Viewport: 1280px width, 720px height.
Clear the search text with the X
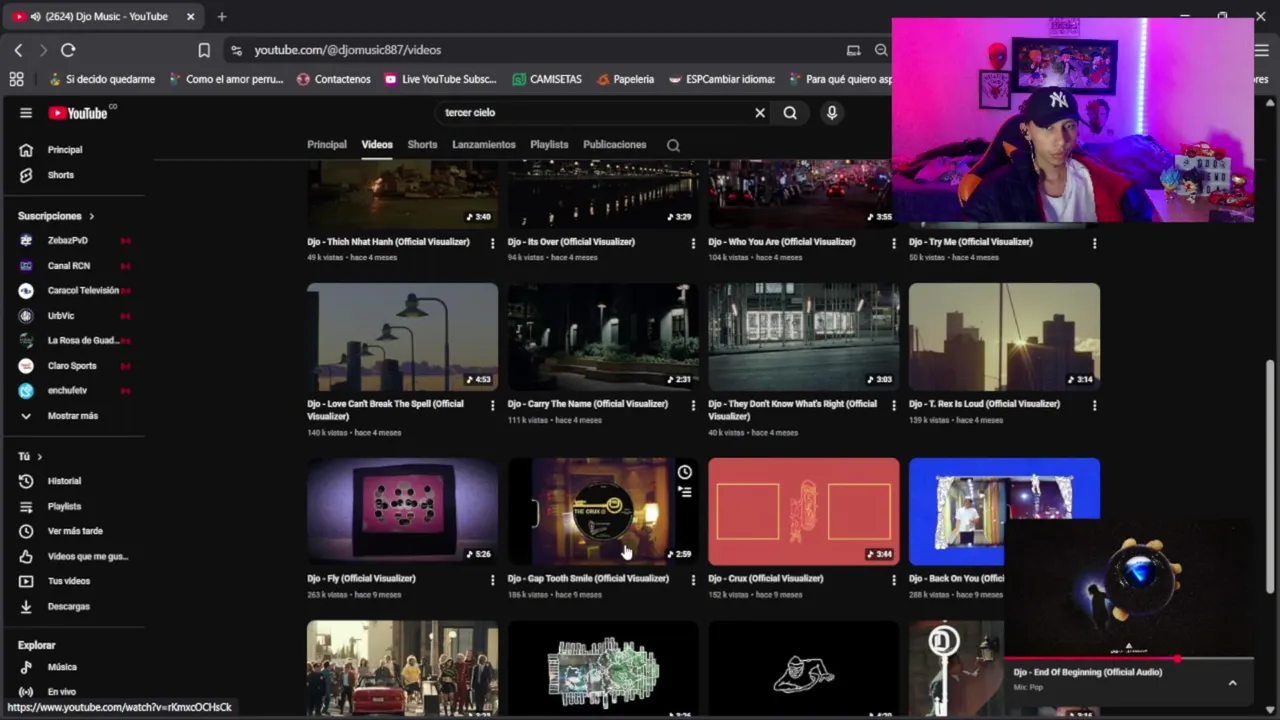coord(760,113)
